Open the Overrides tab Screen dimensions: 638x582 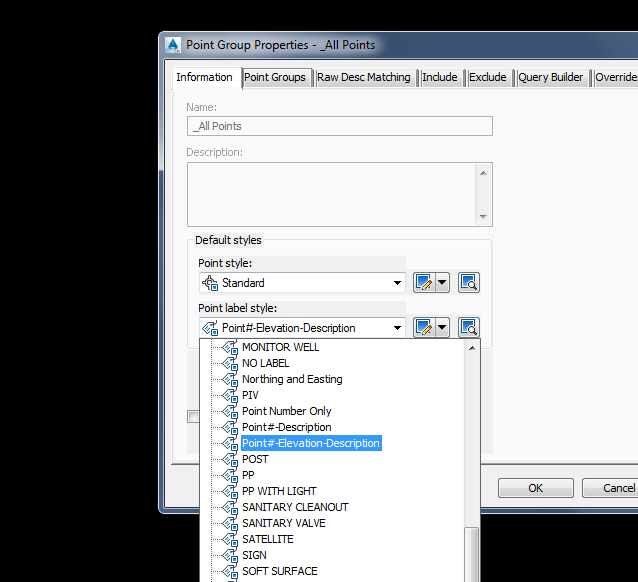click(x=615, y=77)
